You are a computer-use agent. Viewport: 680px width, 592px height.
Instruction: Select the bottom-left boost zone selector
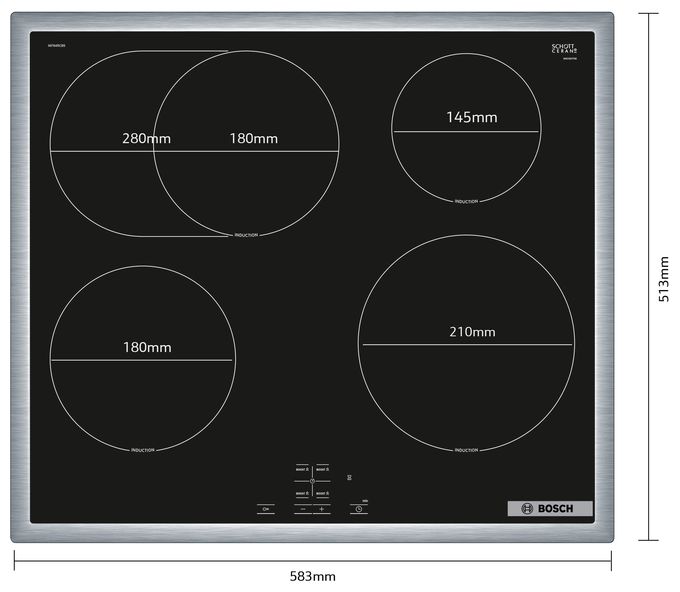(302, 494)
